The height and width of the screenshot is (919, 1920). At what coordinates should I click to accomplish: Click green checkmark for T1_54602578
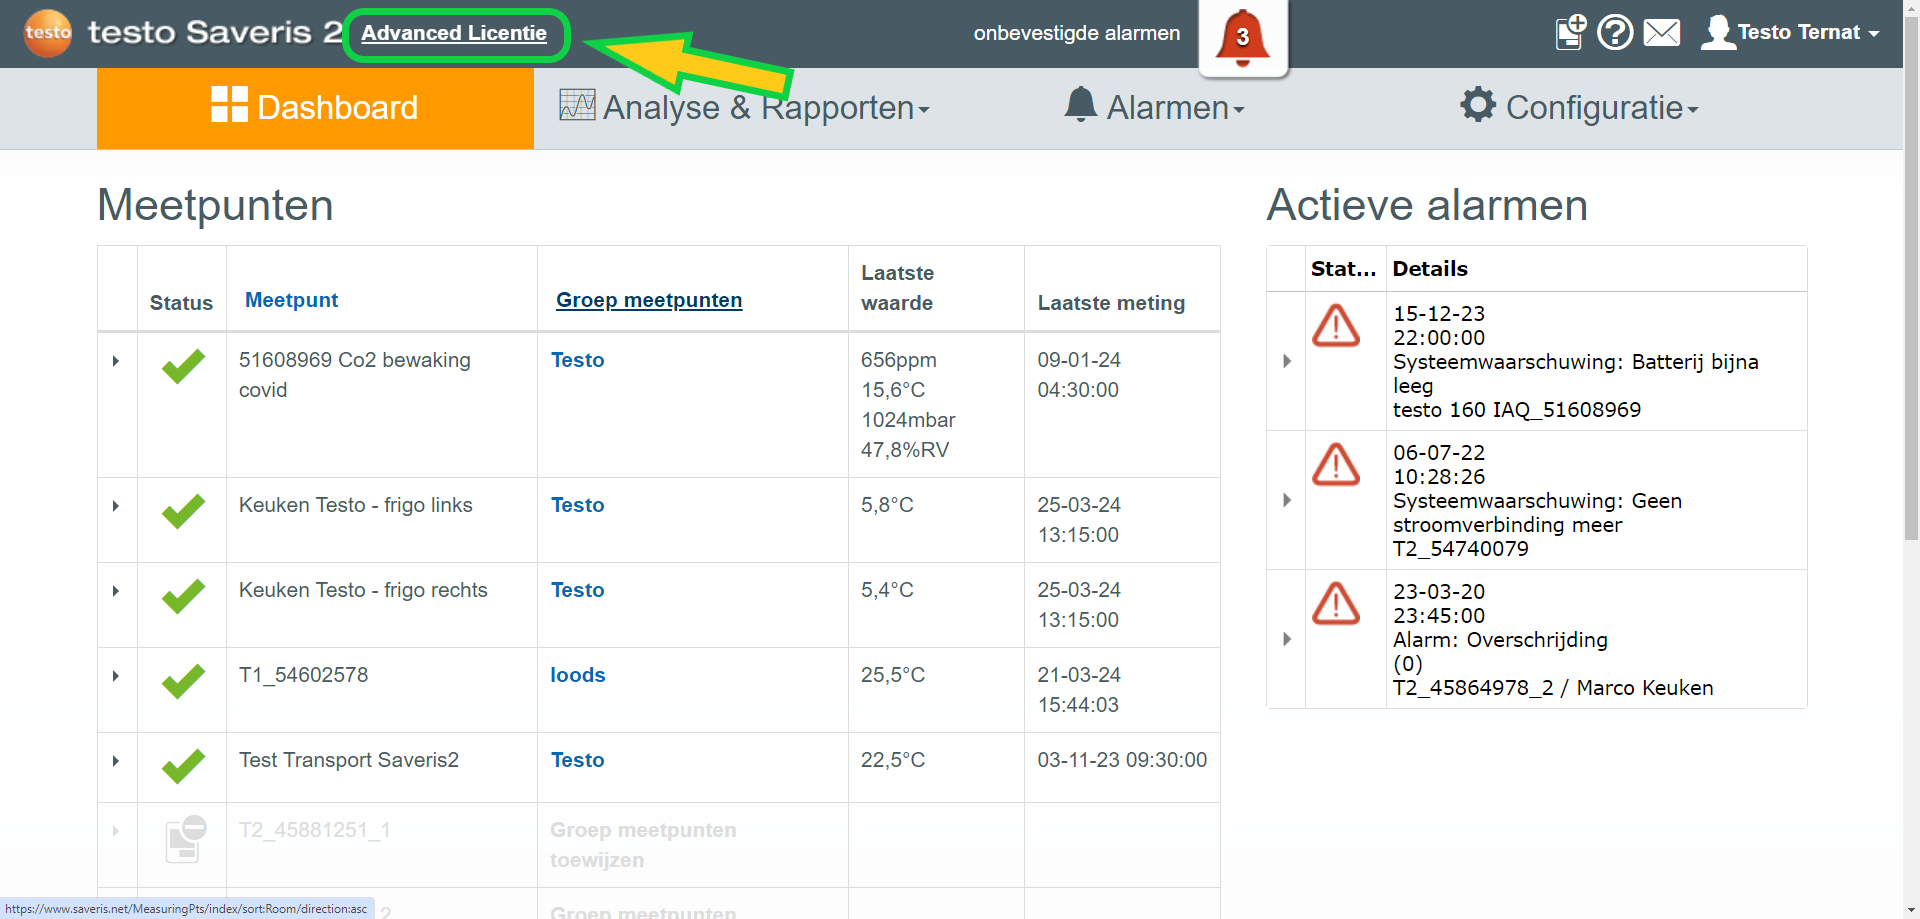(183, 681)
